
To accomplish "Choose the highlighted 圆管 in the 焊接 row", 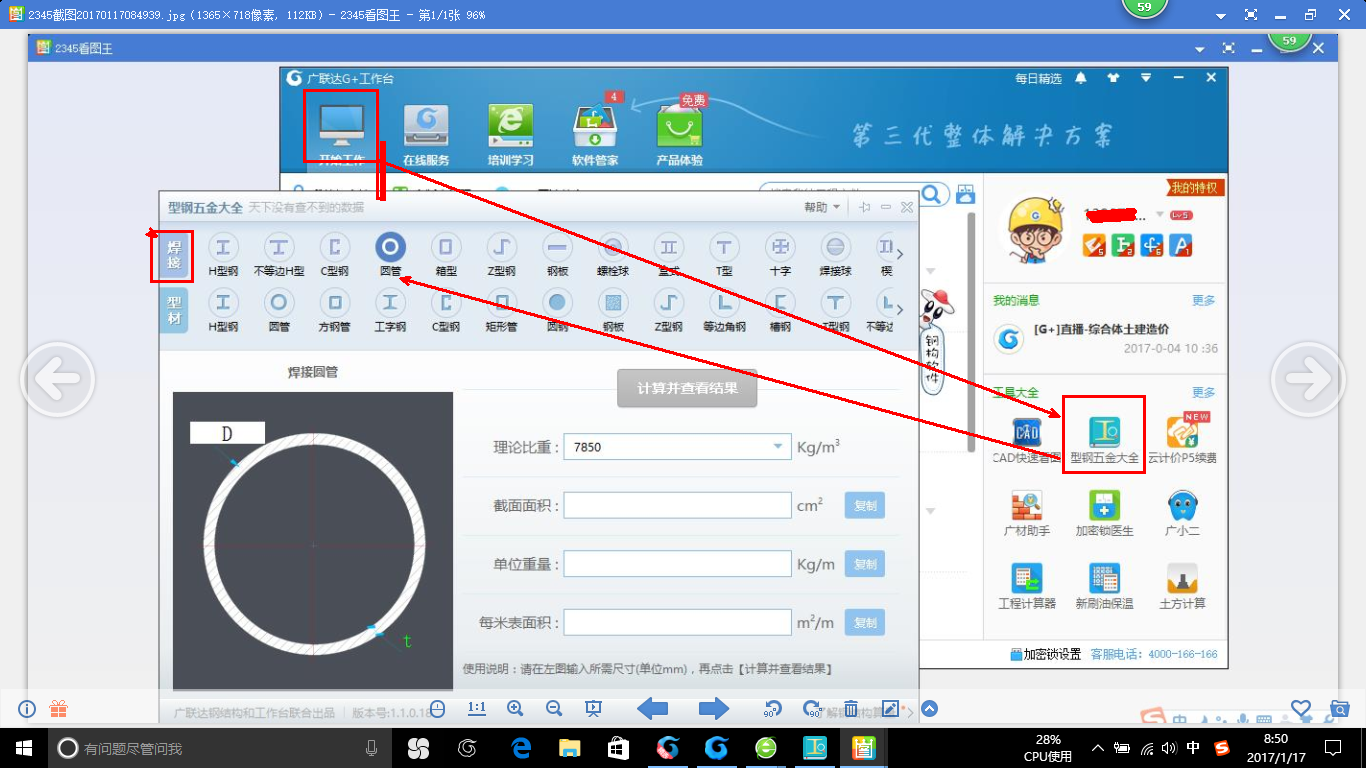I will (390, 255).
